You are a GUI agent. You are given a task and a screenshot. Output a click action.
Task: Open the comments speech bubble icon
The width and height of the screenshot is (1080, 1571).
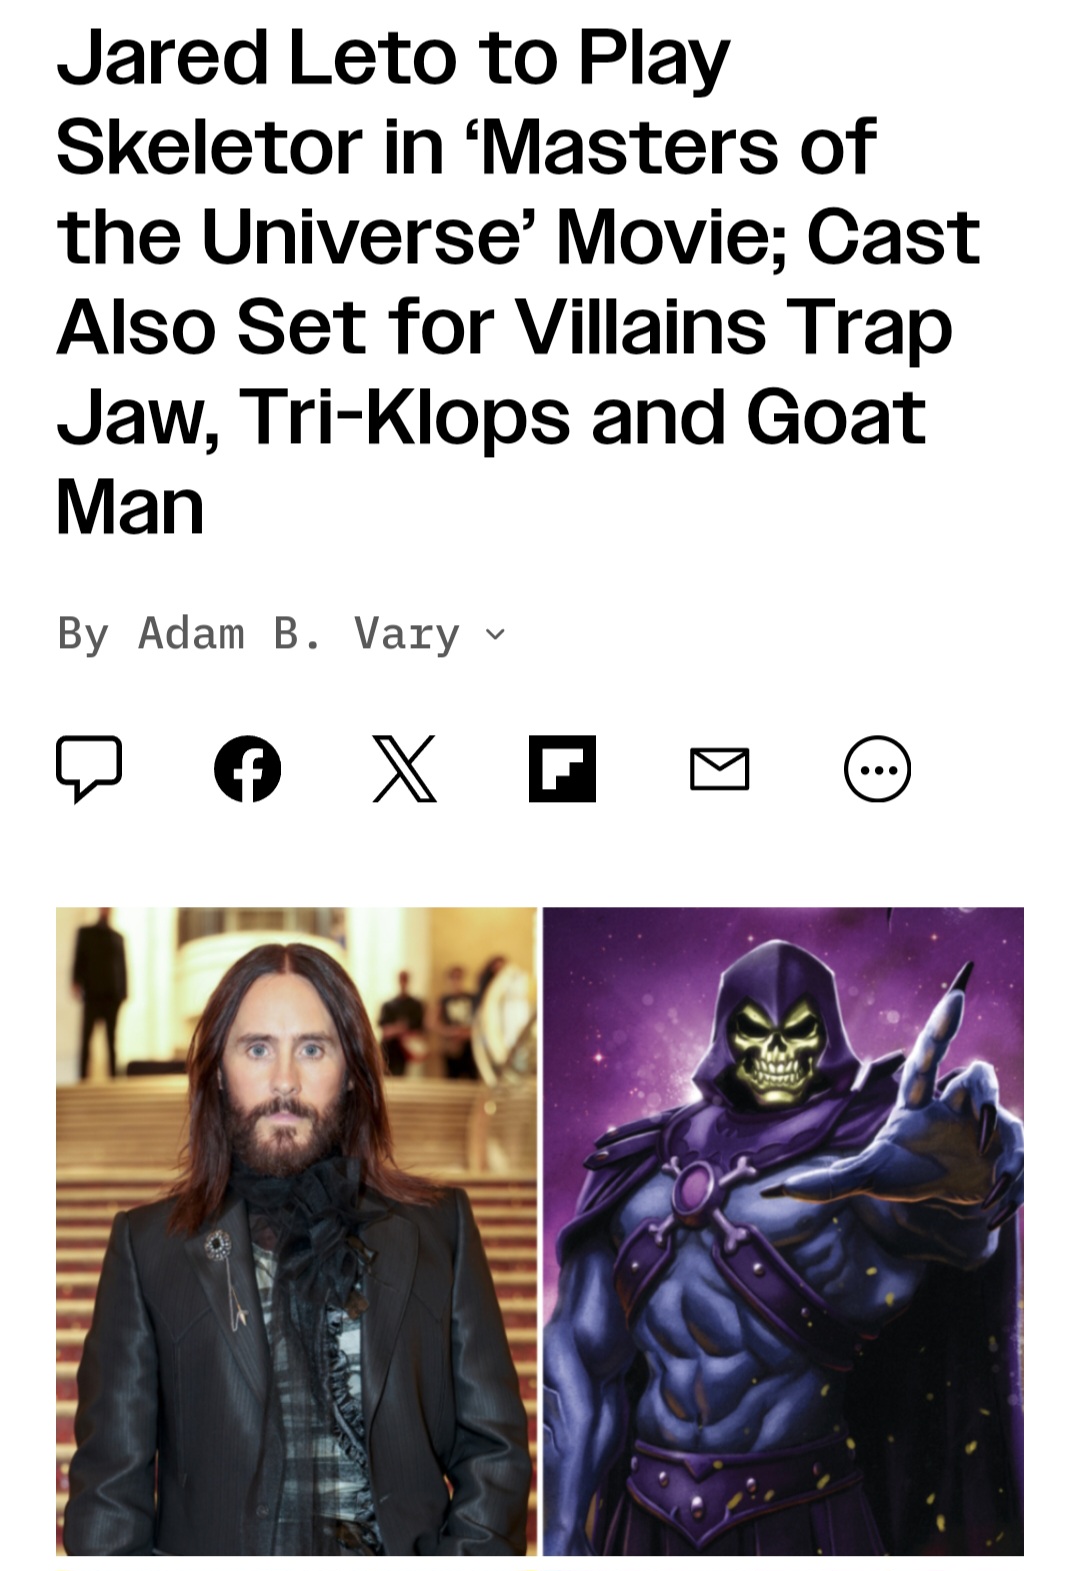[x=89, y=769]
